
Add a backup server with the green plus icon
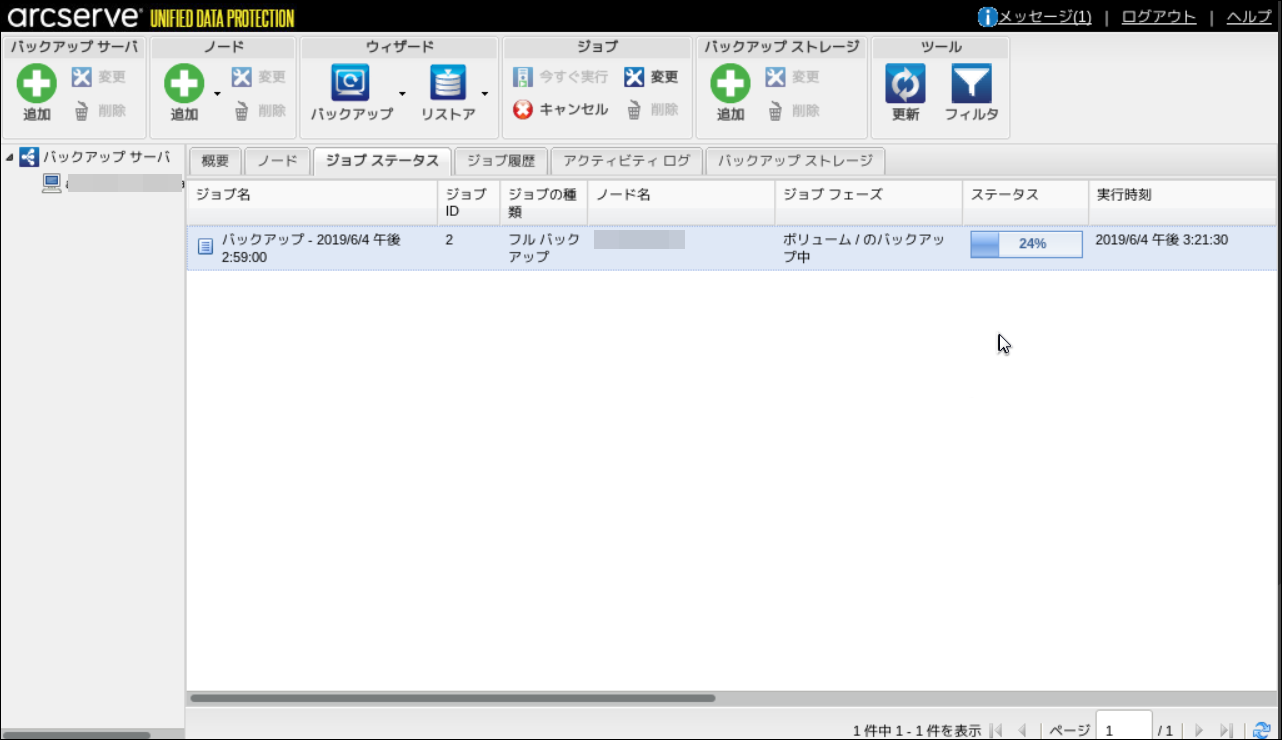(x=37, y=84)
